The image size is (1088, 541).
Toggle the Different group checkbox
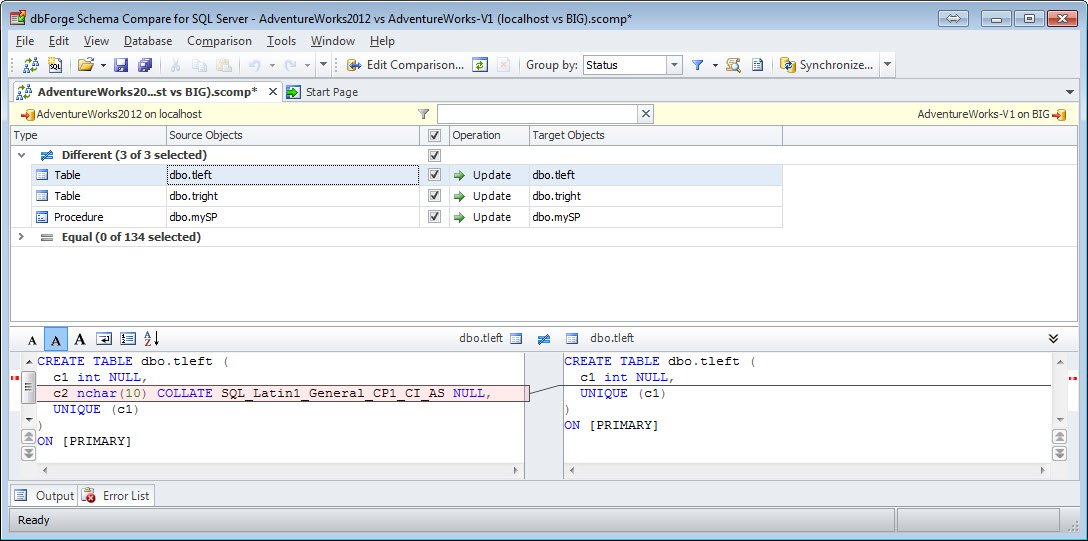click(434, 155)
